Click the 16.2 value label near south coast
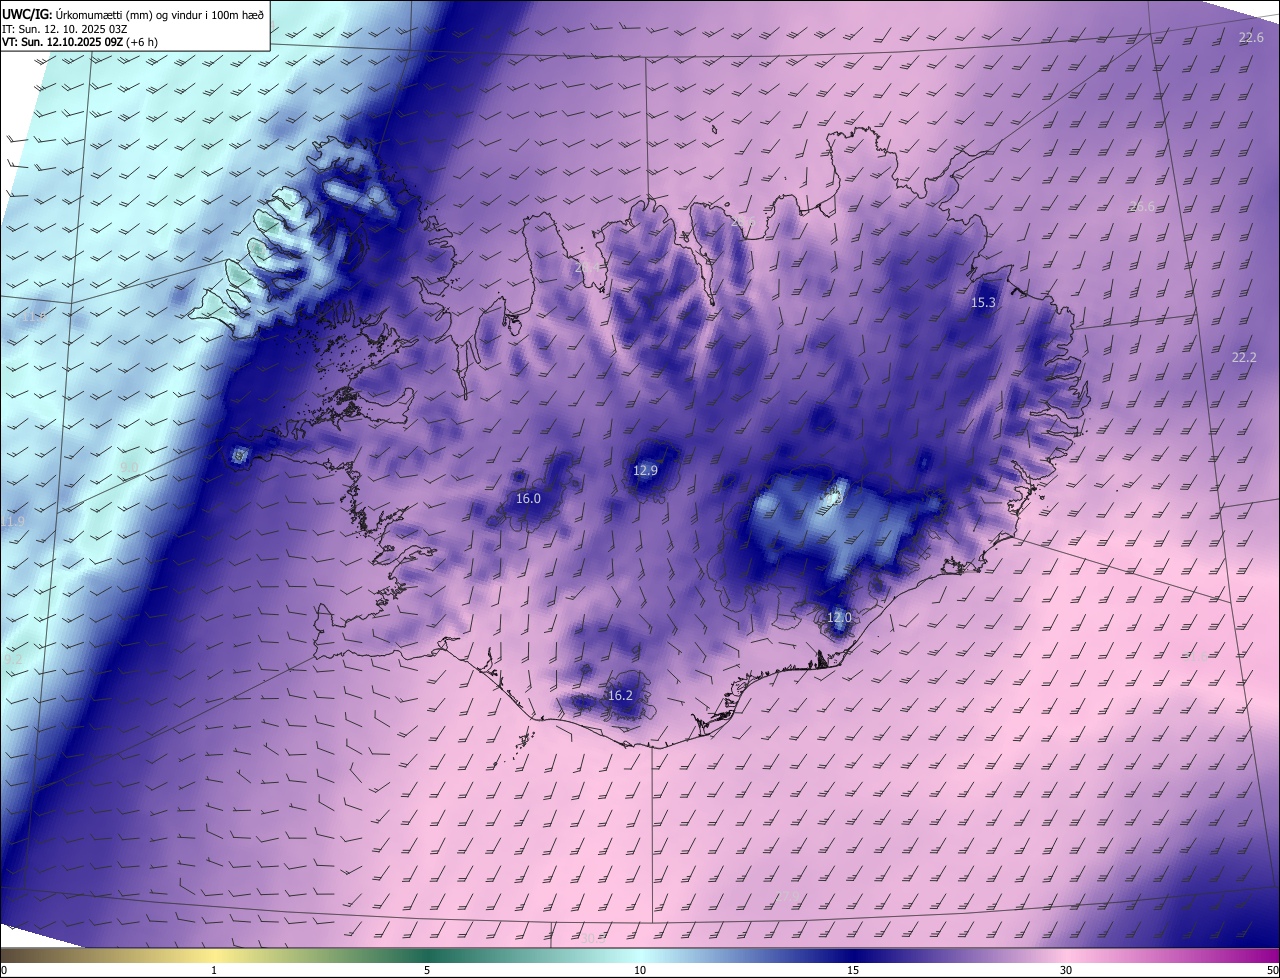This screenshot has height=978, width=1280. click(620, 695)
